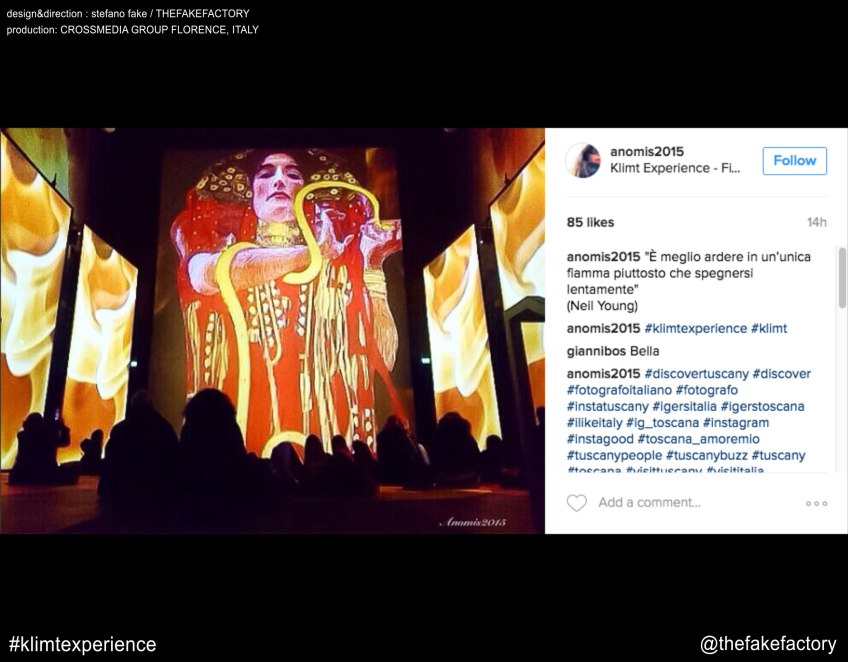Click the Follow button
The width and height of the screenshot is (848, 662).
[794, 161]
